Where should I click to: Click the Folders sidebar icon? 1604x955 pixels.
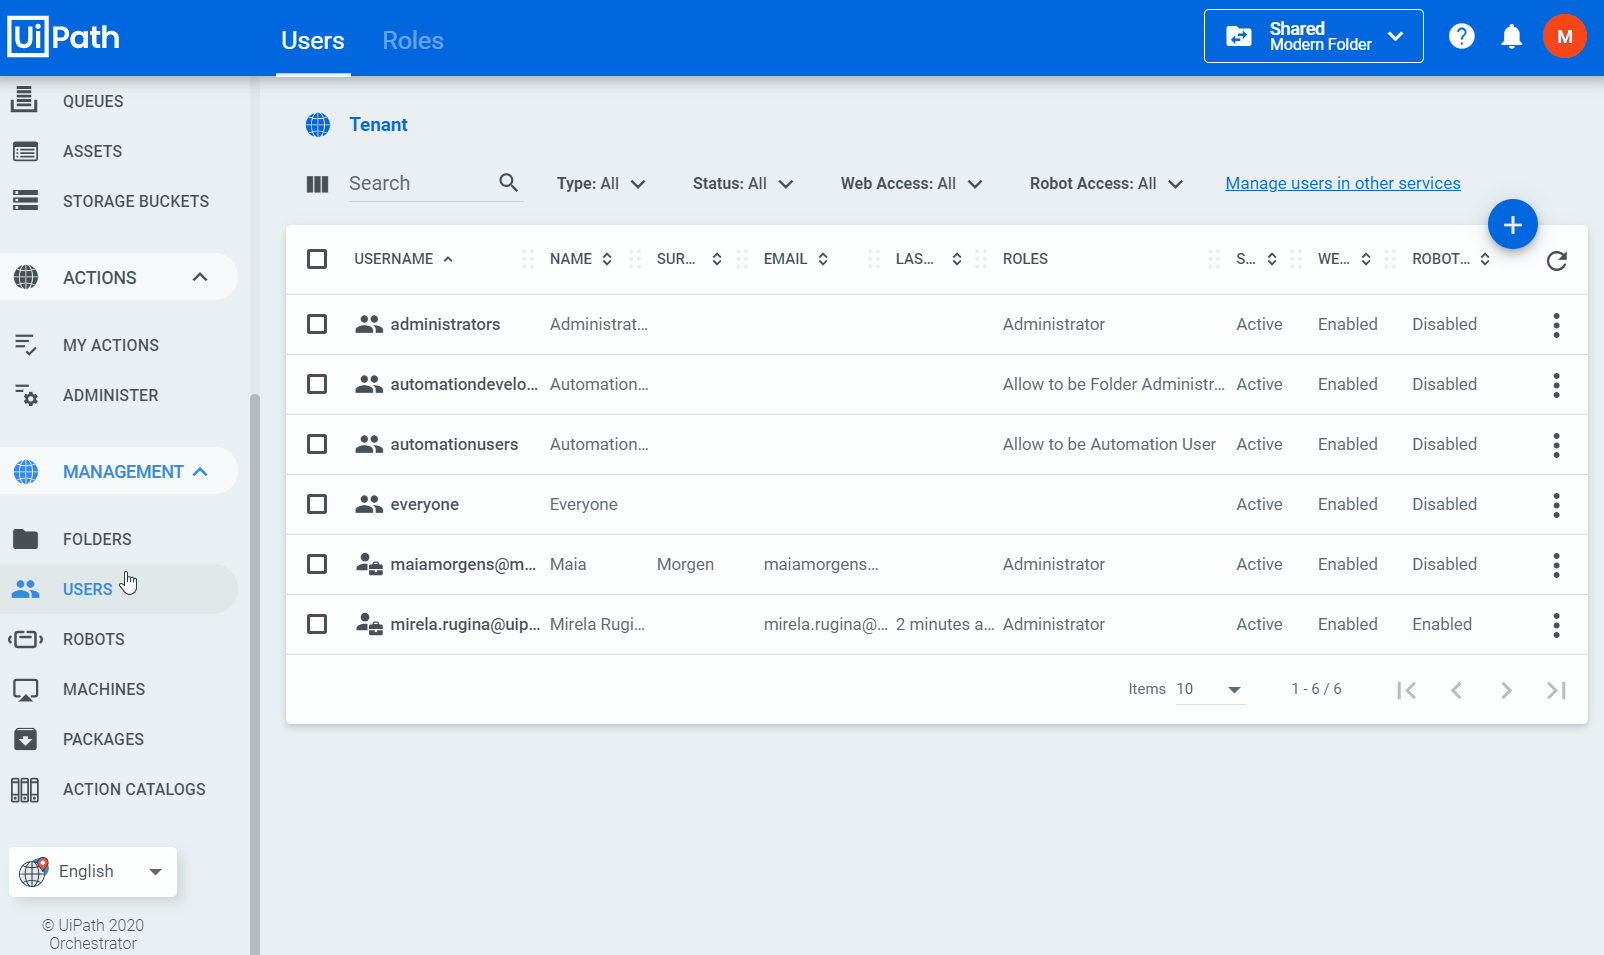click(x=25, y=539)
